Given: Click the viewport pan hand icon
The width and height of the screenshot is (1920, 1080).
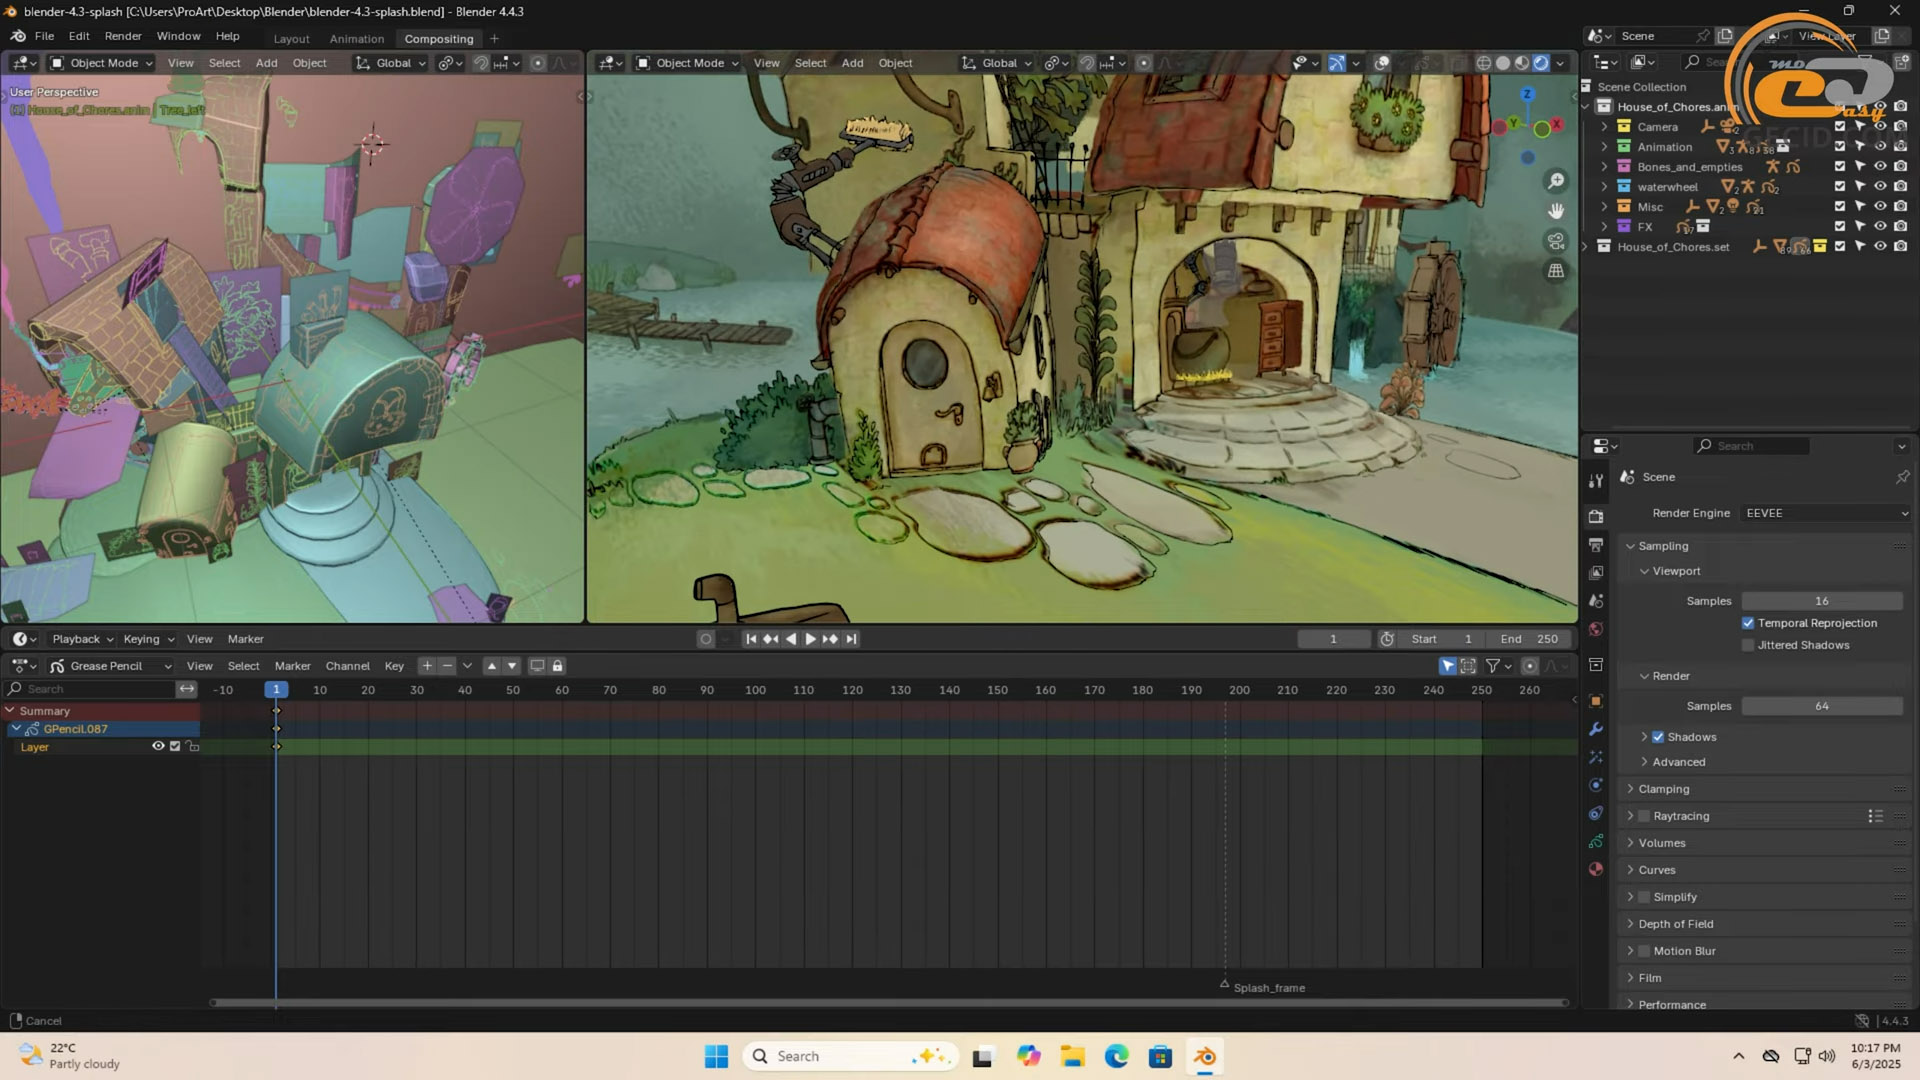Looking at the screenshot, I should tap(1556, 211).
